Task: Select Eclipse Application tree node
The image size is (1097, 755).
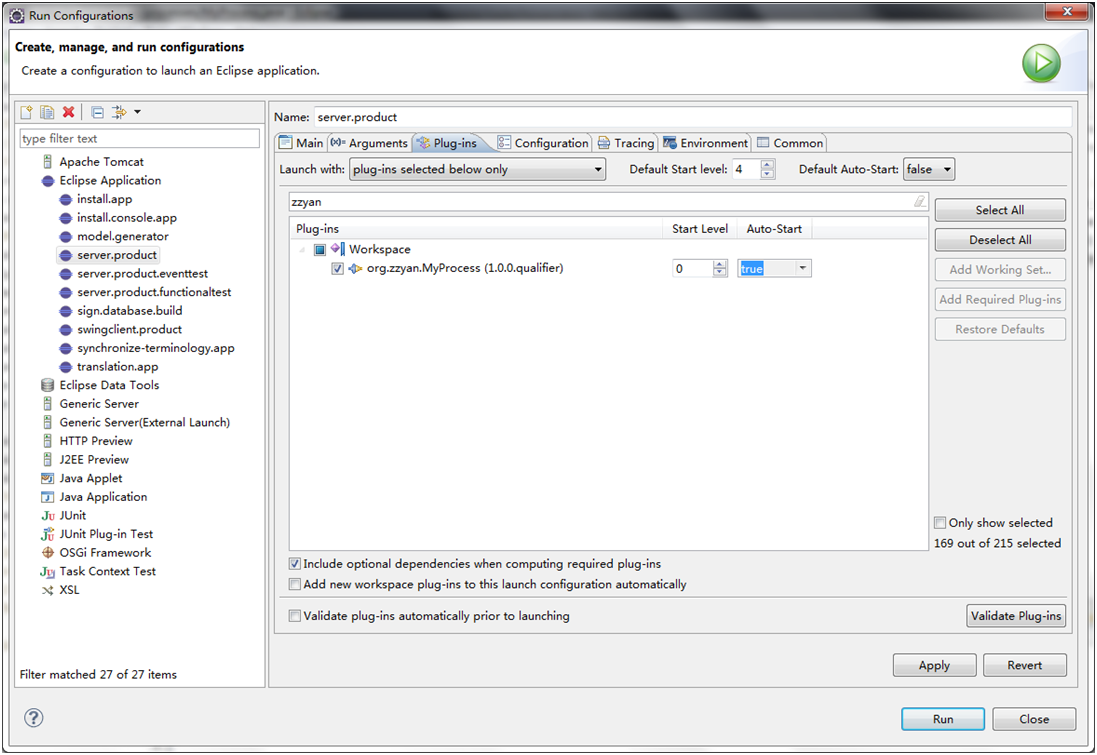Action: 110,181
